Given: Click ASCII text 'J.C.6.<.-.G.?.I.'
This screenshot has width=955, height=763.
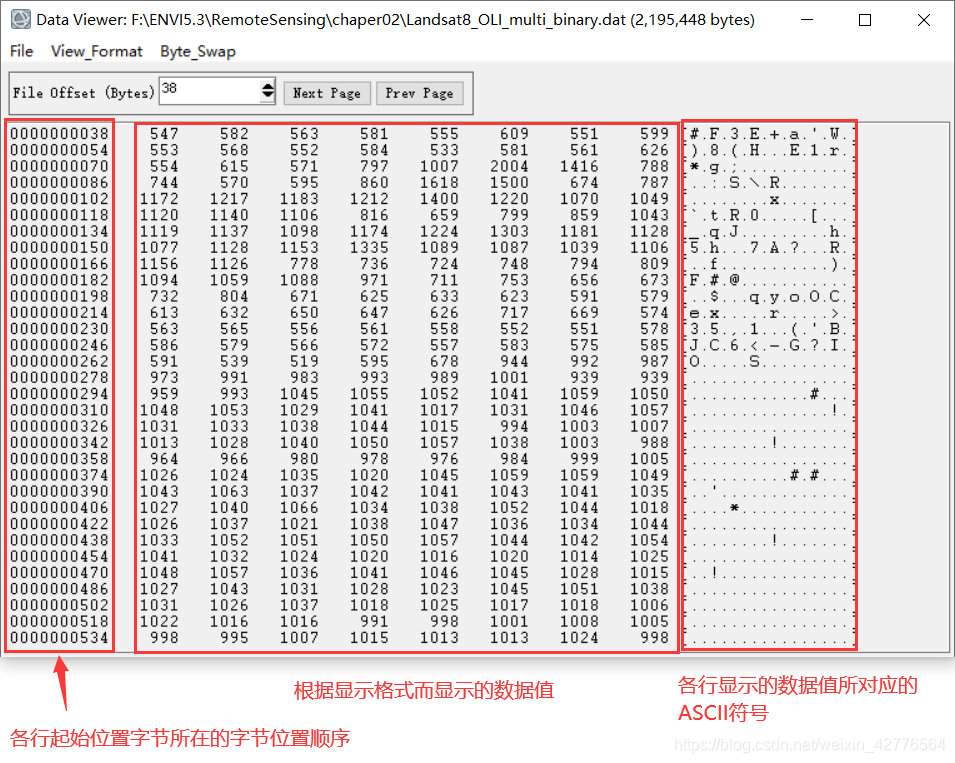Looking at the screenshot, I should pyautogui.click(x=769, y=345).
